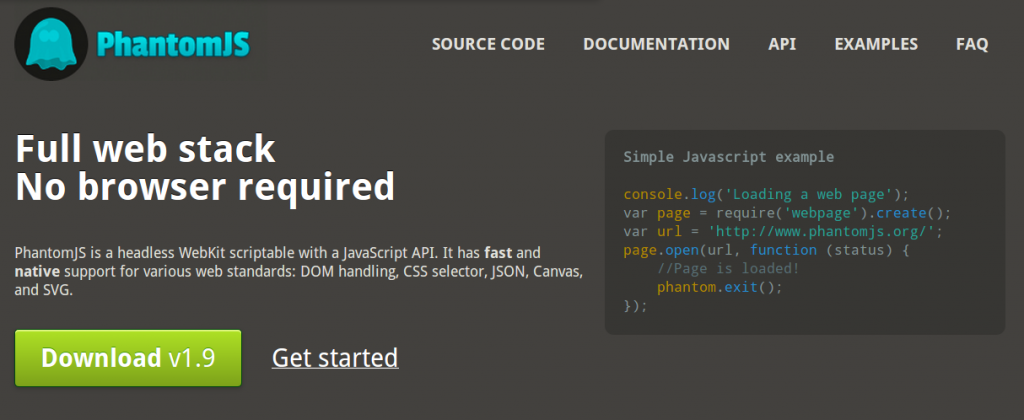The image size is (1024, 420).
Task: Click the require('webpage').create() line
Action: (x=787, y=213)
